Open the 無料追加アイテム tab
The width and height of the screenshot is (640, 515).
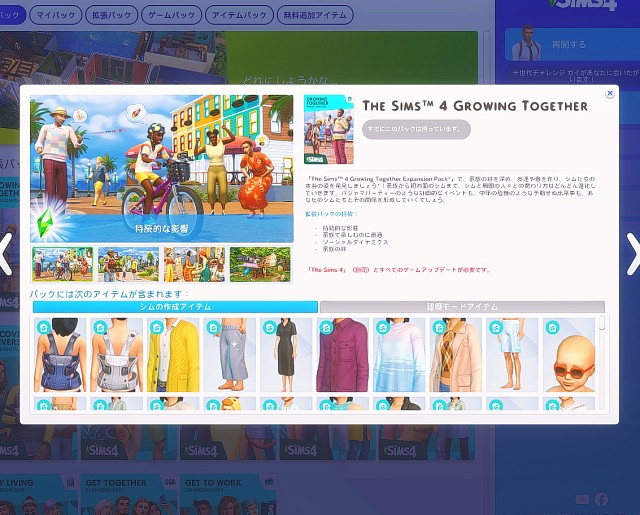[315, 15]
